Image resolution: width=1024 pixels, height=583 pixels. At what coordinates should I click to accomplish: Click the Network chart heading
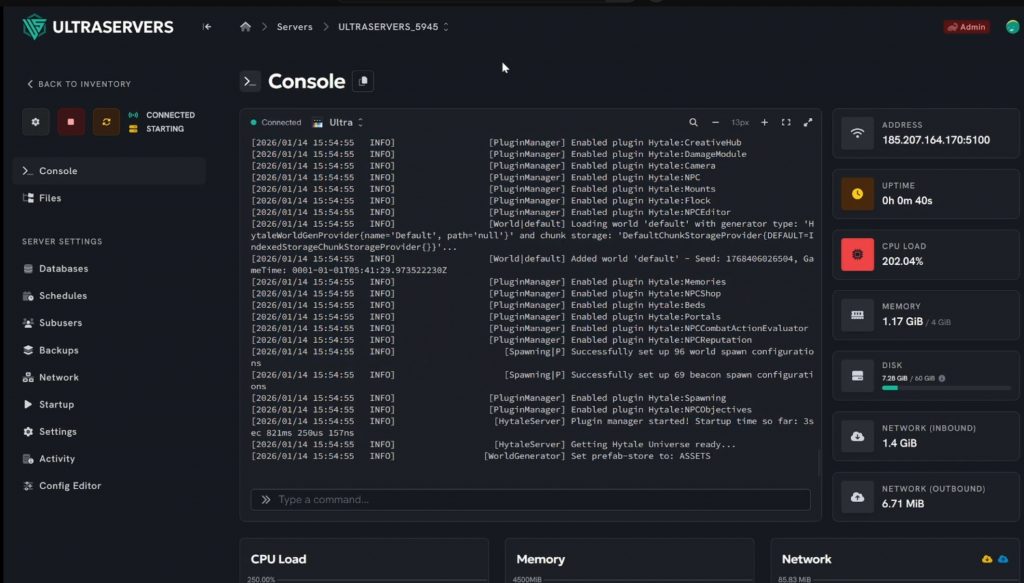click(x=806, y=559)
